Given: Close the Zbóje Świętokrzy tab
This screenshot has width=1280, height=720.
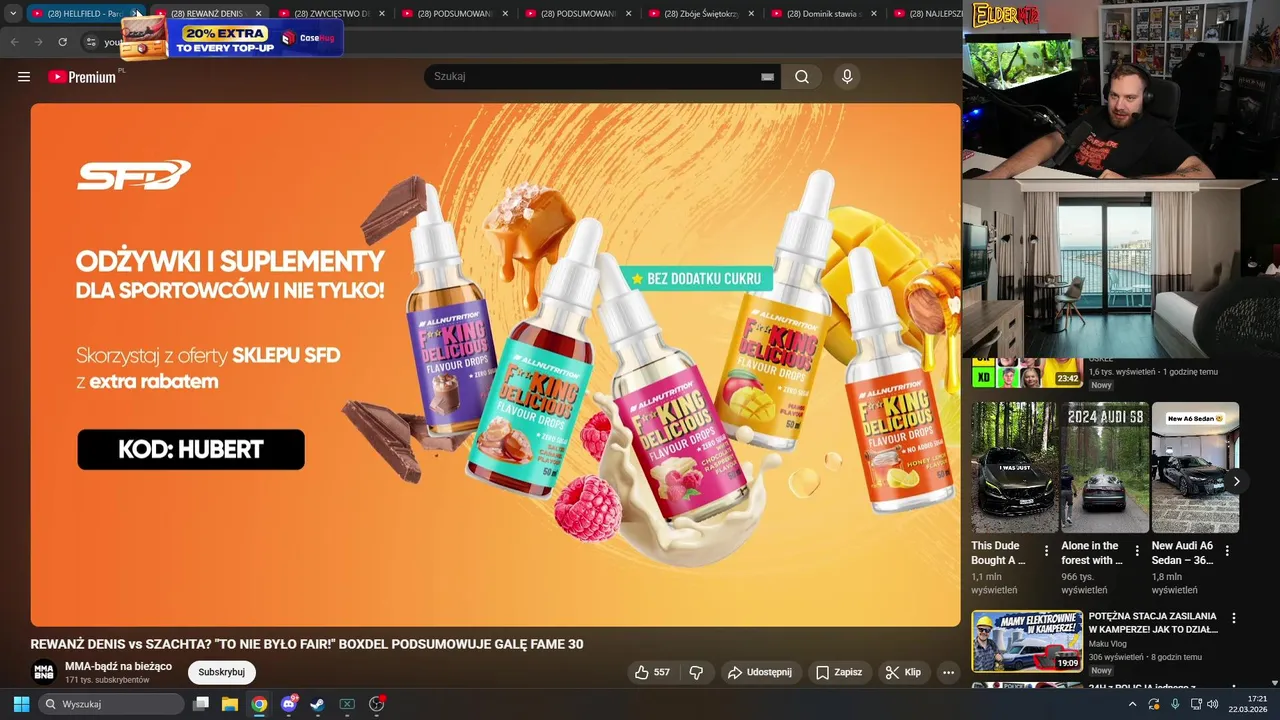Looking at the screenshot, I should pyautogui.click(x=751, y=14).
